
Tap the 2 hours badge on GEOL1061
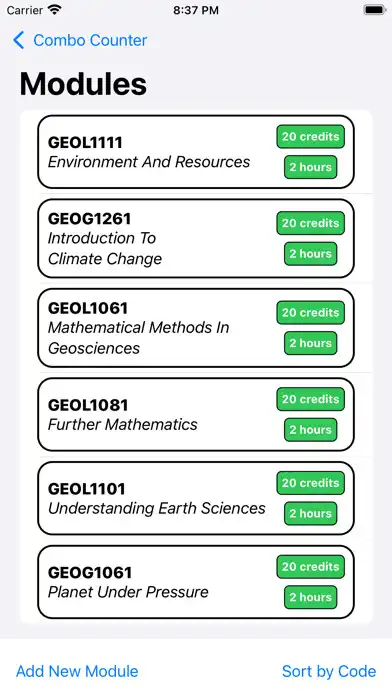310,343
